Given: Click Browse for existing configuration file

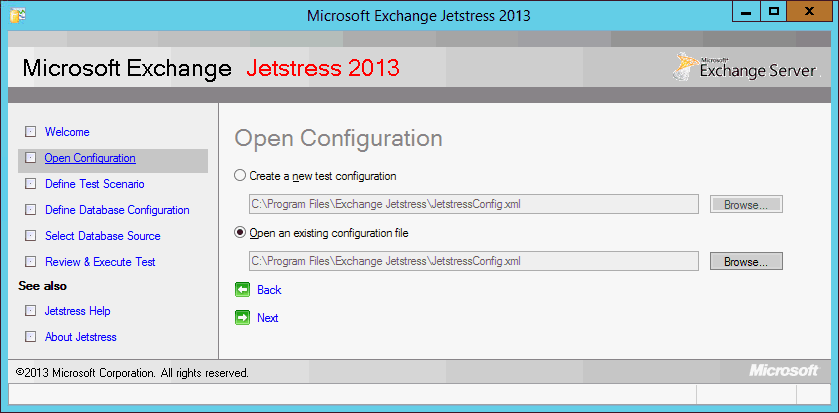Looking at the screenshot, I should click(x=746, y=262).
